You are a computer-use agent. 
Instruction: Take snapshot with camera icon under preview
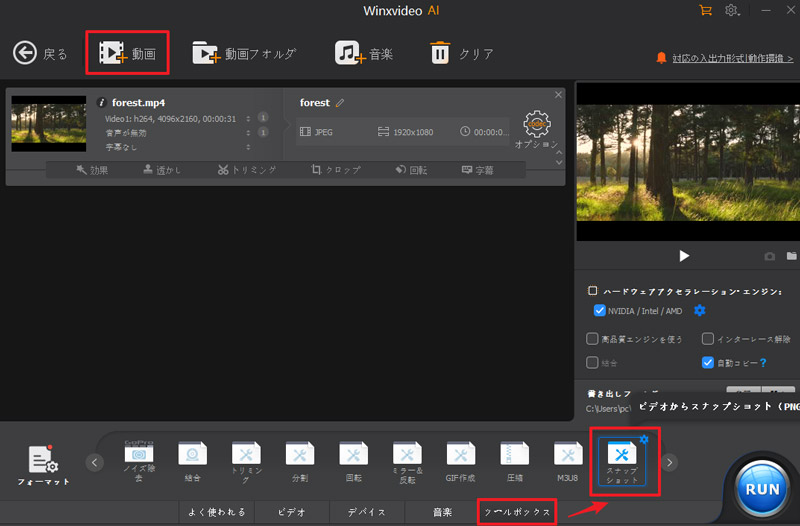[769, 257]
